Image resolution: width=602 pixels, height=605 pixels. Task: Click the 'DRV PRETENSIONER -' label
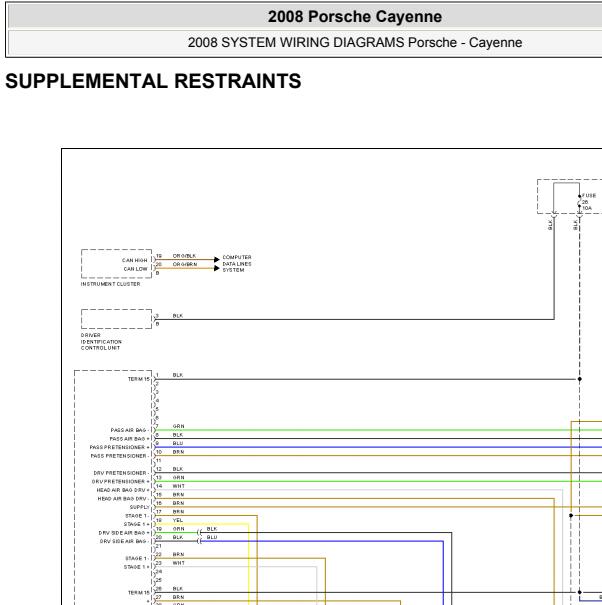point(121,473)
